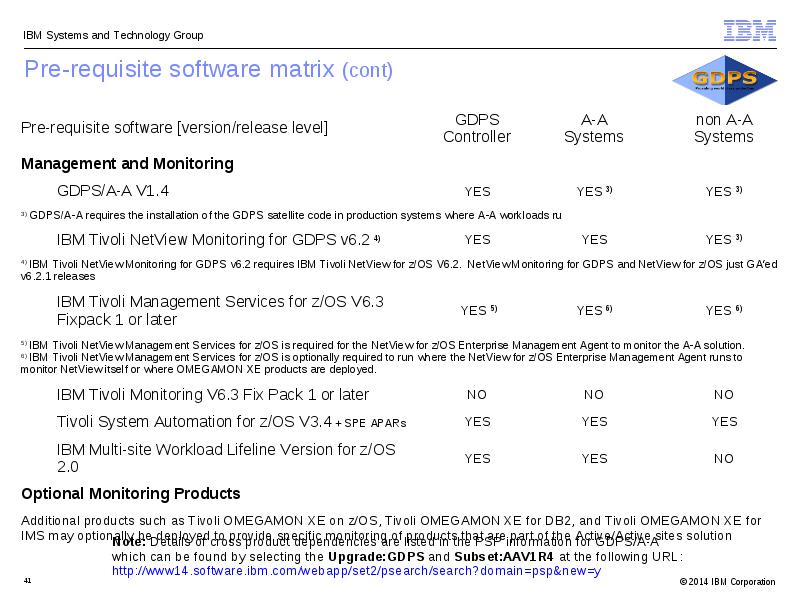This screenshot has width=800, height=600.
Task: Click the GDPS diamond logo
Action: coord(724,80)
